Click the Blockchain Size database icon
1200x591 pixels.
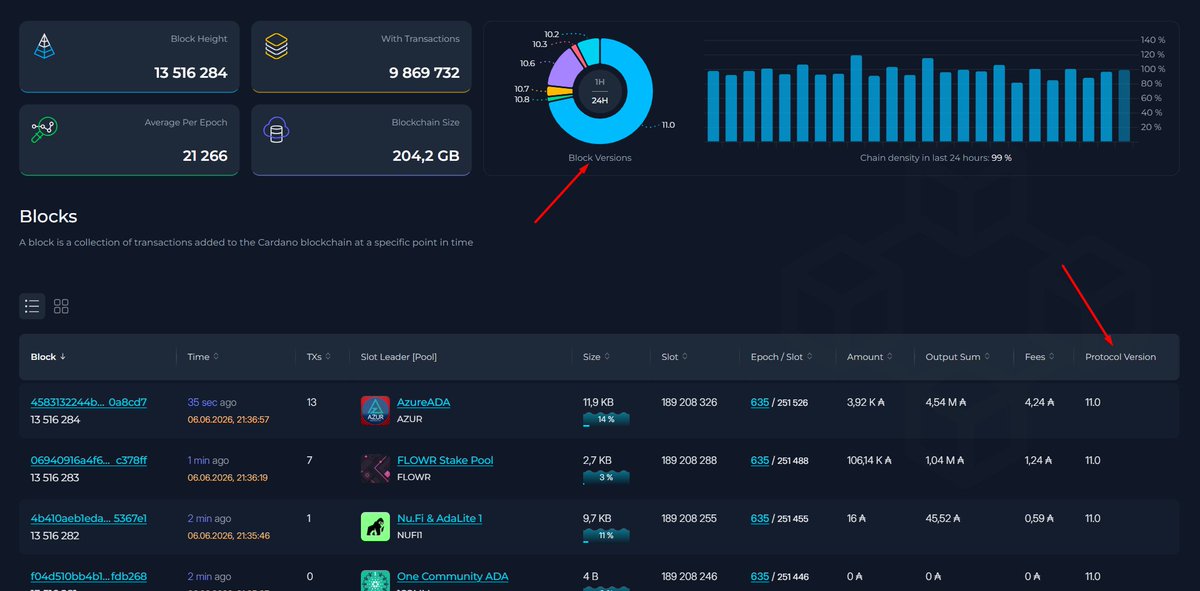click(277, 130)
